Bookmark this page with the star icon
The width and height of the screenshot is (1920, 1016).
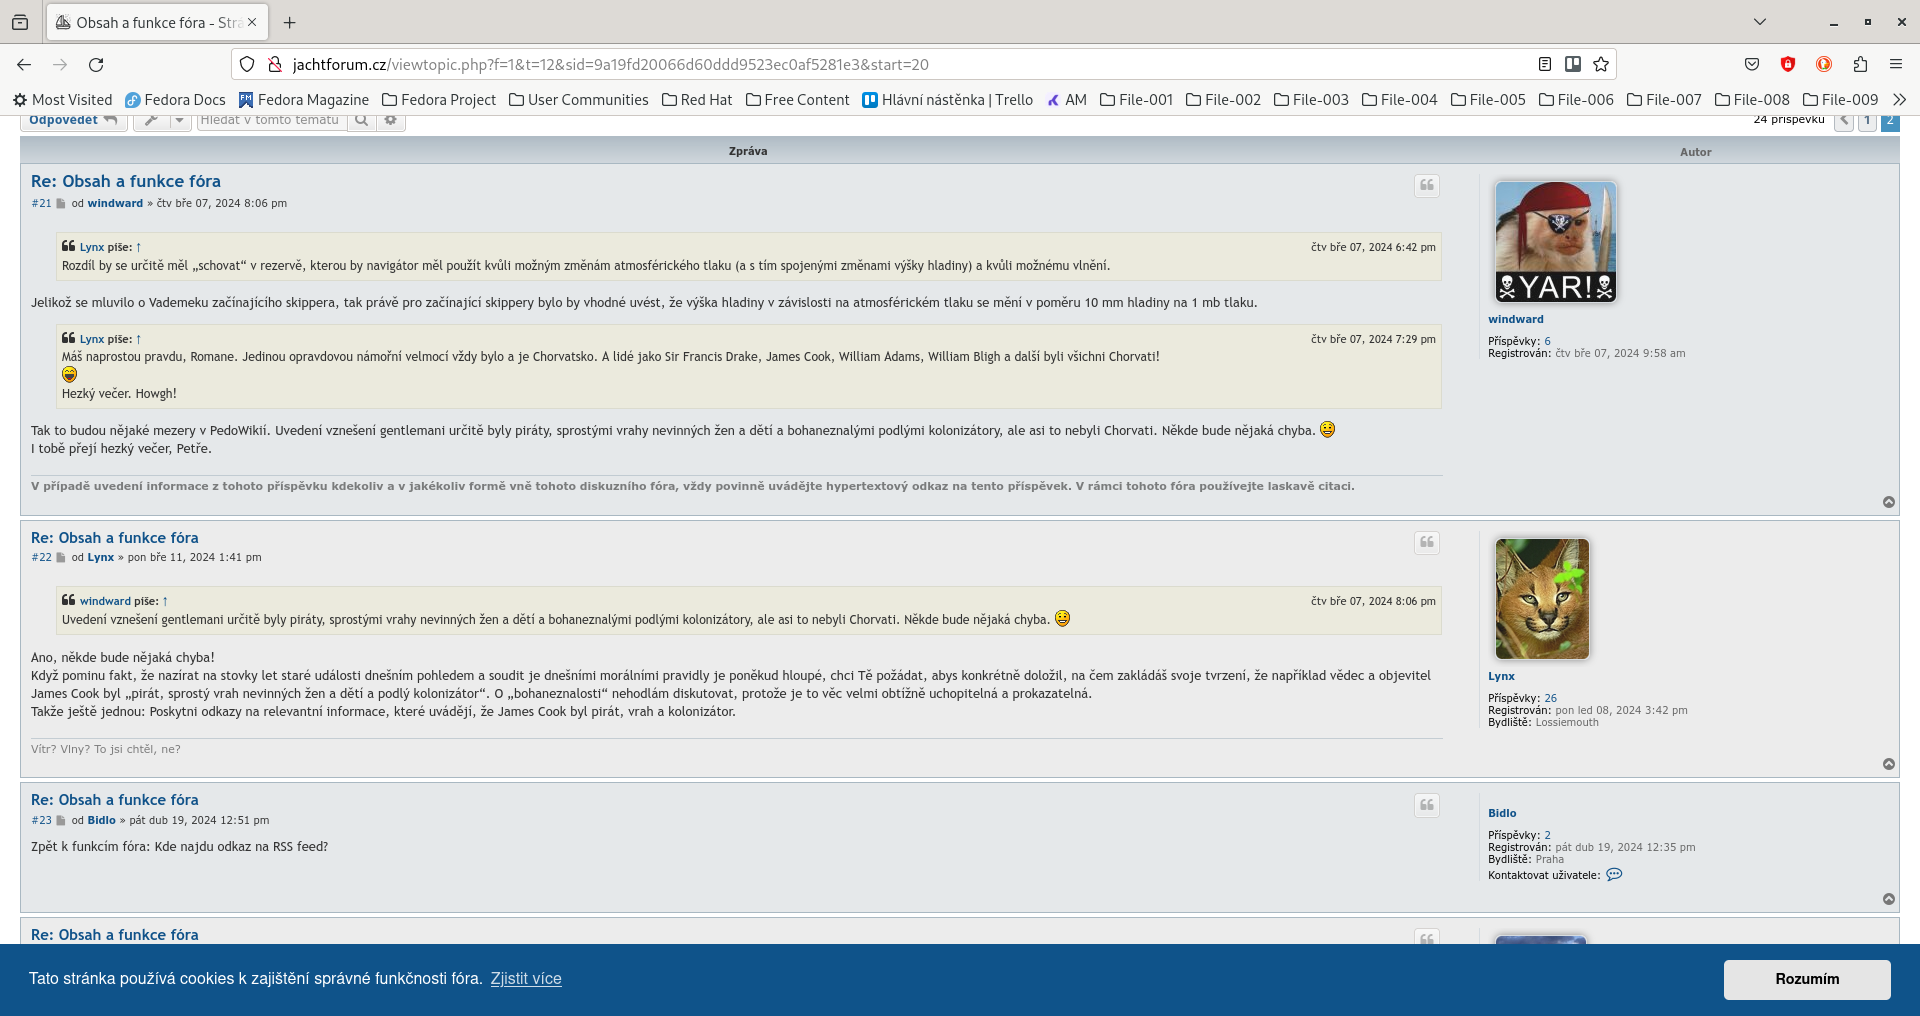coord(1601,65)
